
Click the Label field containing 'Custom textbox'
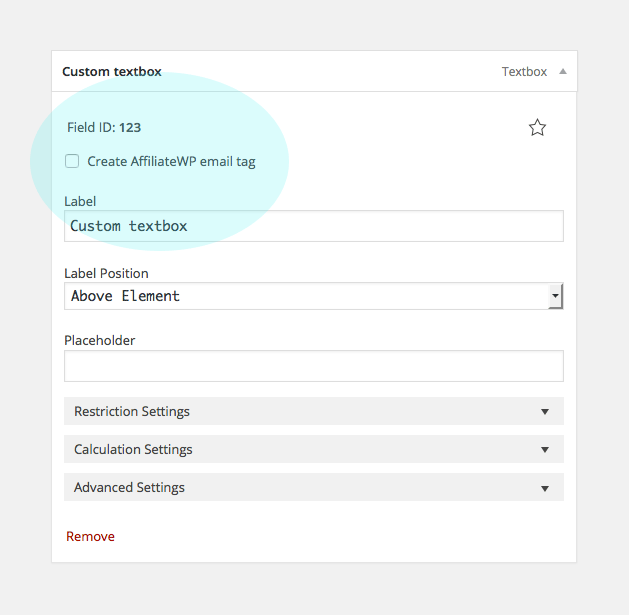(314, 226)
